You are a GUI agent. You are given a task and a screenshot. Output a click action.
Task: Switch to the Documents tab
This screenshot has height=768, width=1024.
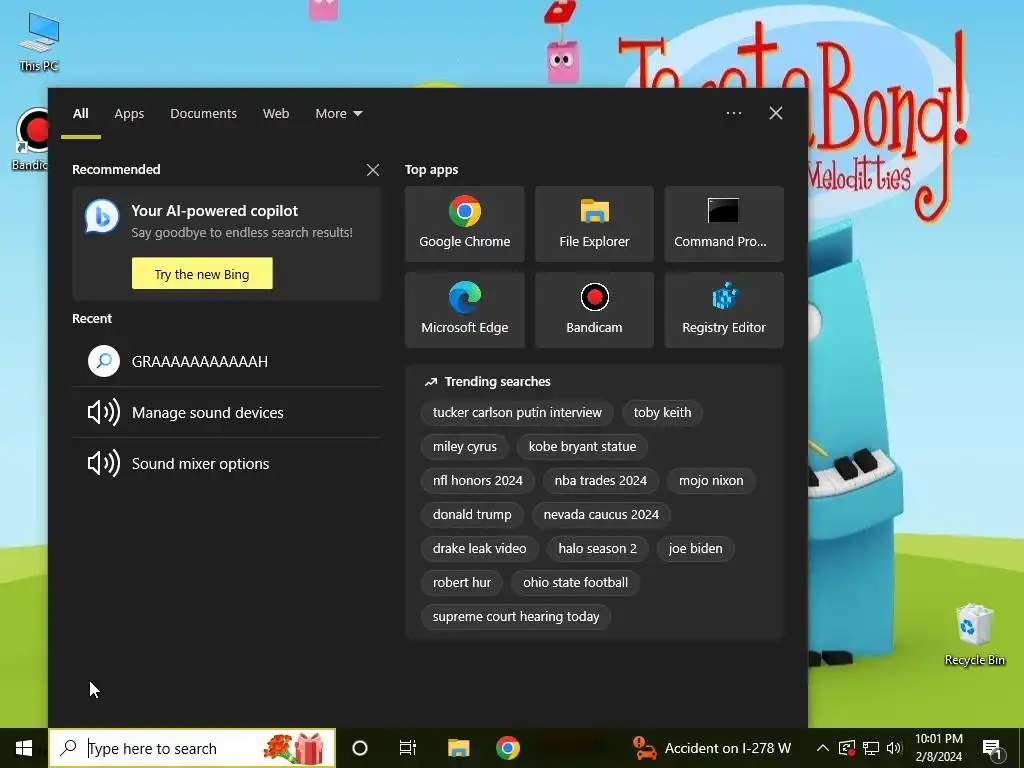203,114
